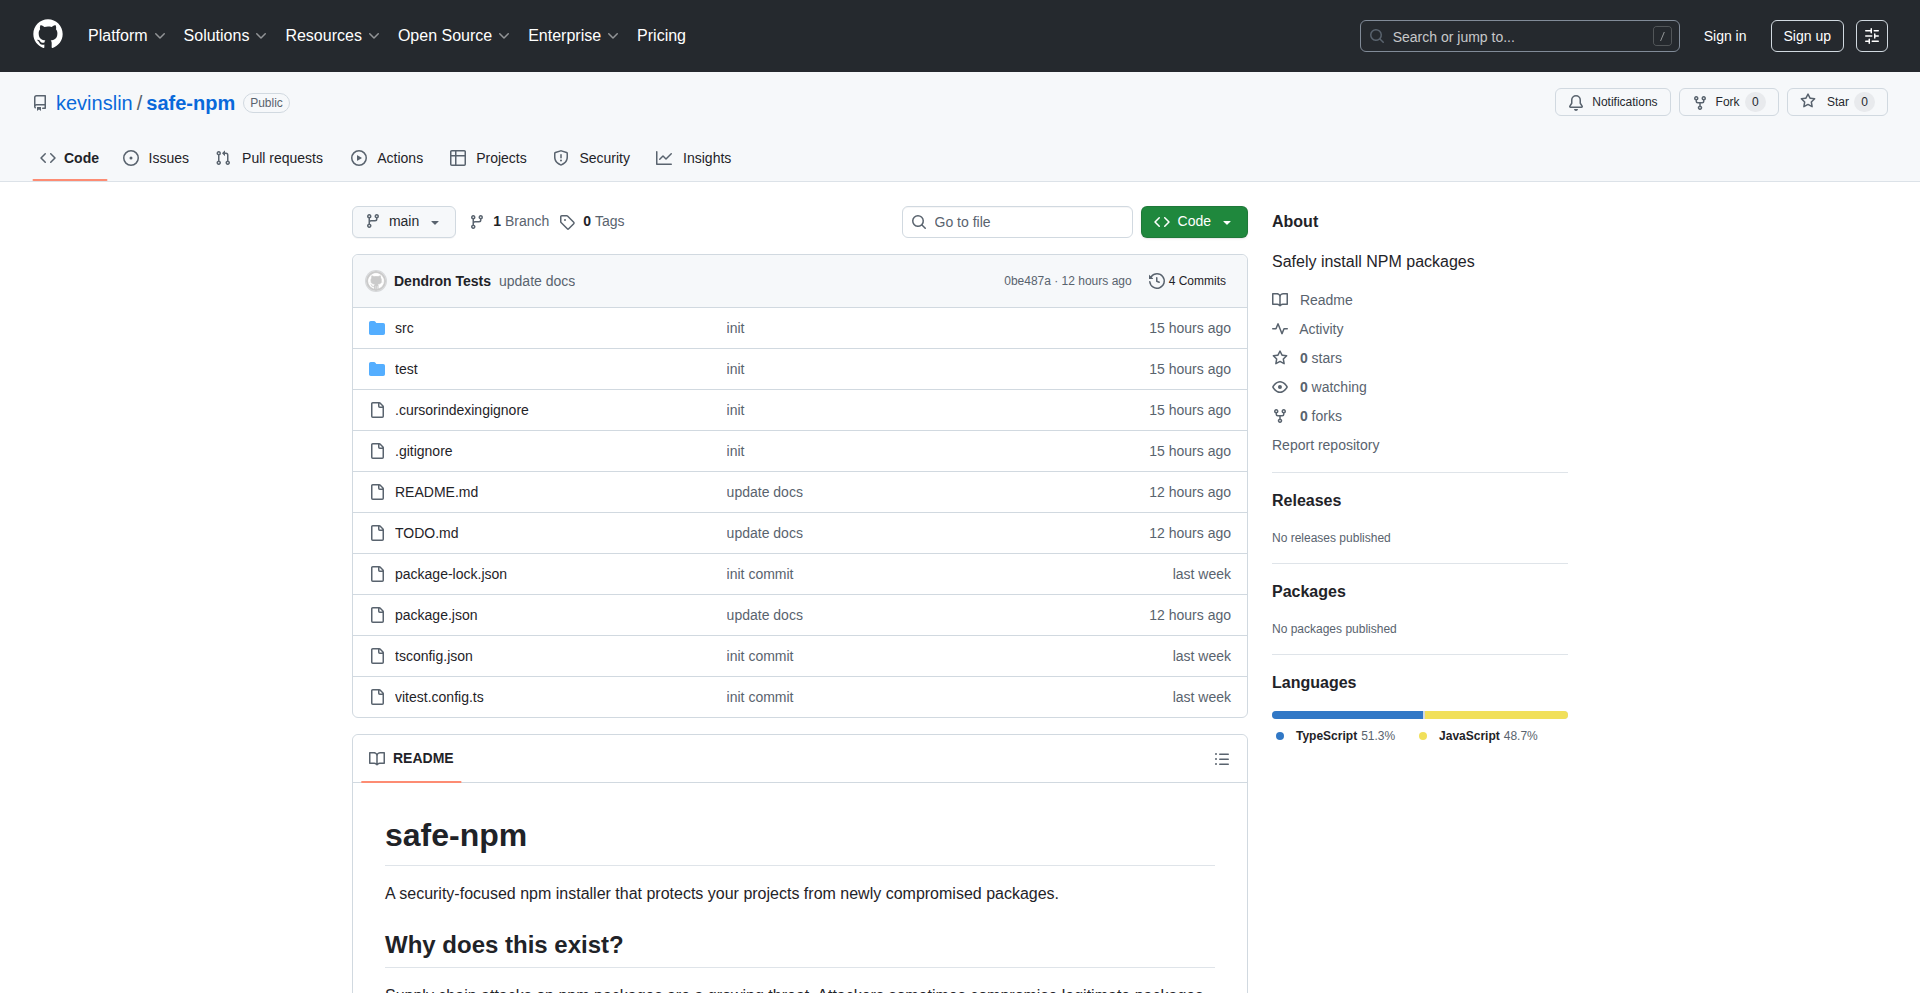Open the green Code dropdown
This screenshot has height=993, width=1920.
(1193, 222)
